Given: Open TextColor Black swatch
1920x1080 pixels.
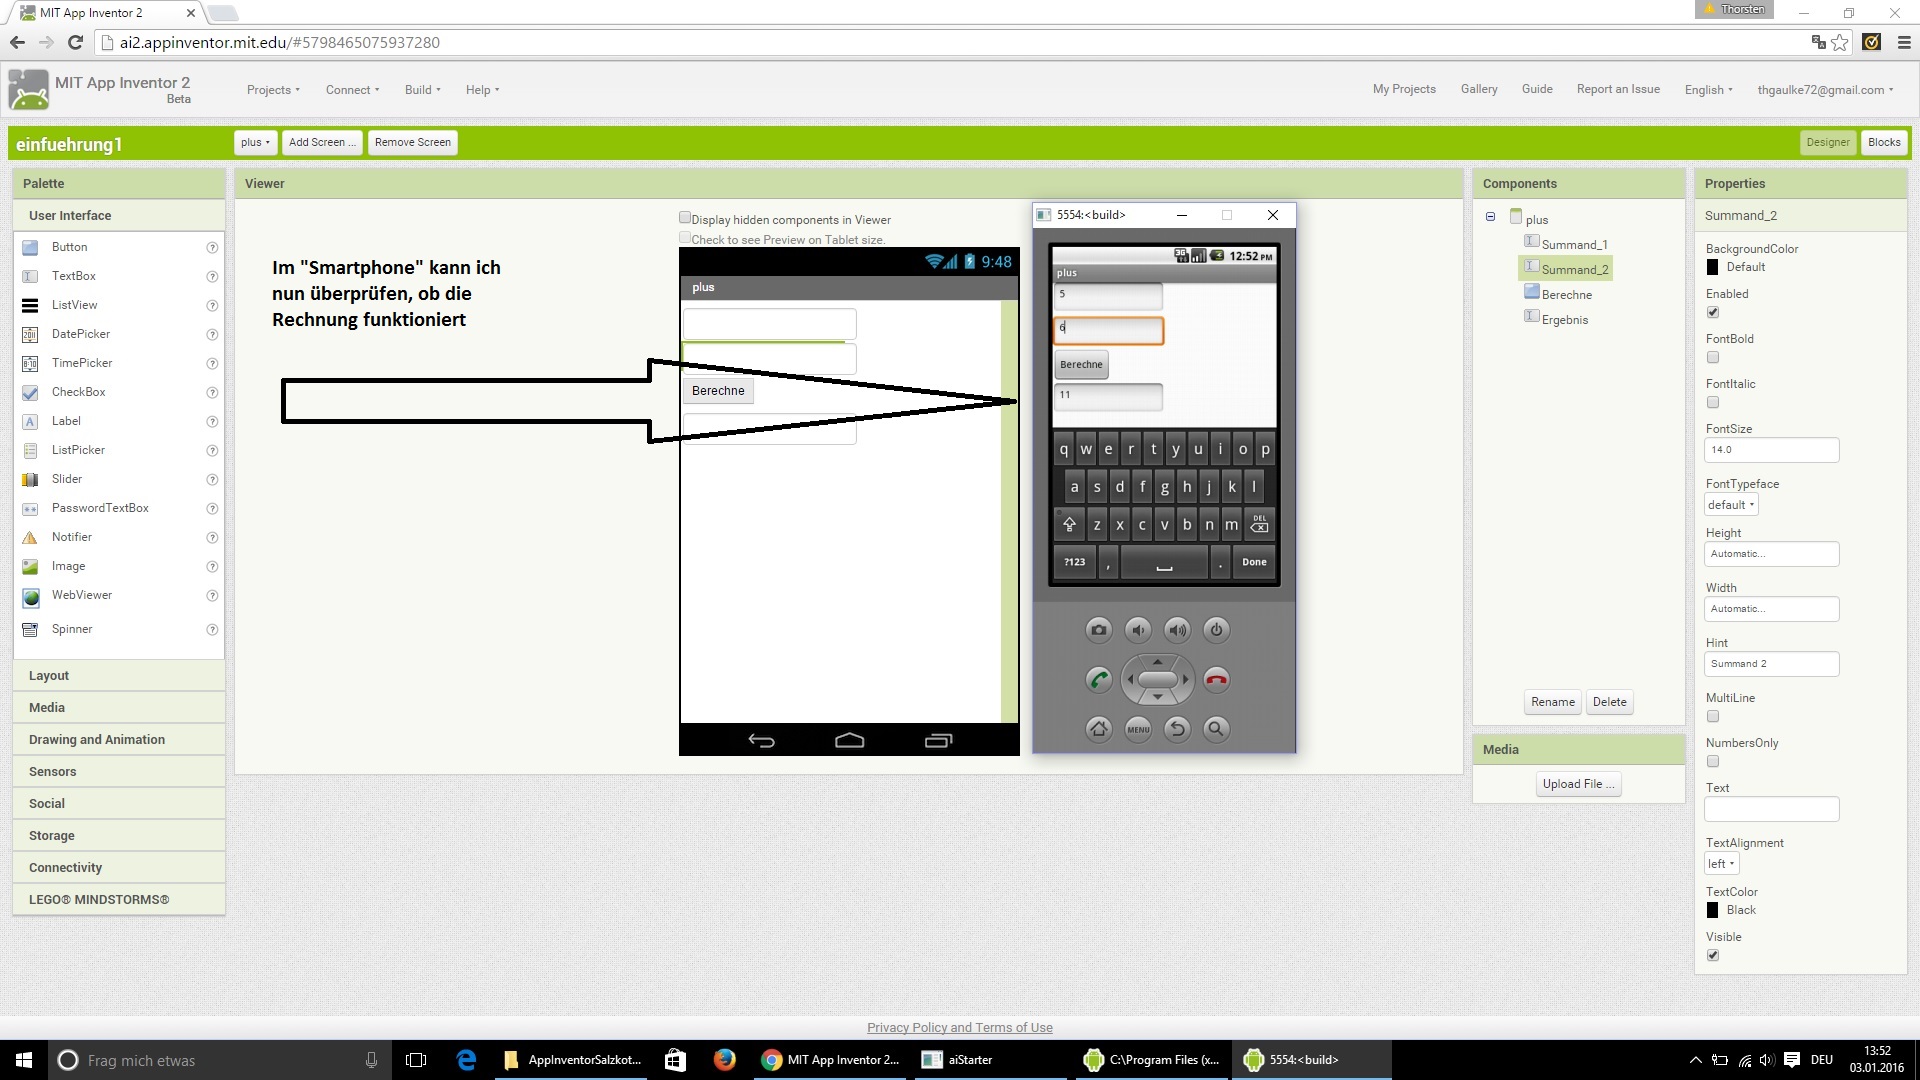Looking at the screenshot, I should click(1713, 910).
